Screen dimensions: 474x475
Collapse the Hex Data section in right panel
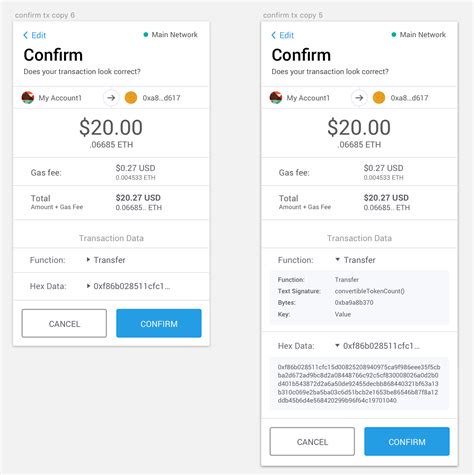click(x=337, y=345)
